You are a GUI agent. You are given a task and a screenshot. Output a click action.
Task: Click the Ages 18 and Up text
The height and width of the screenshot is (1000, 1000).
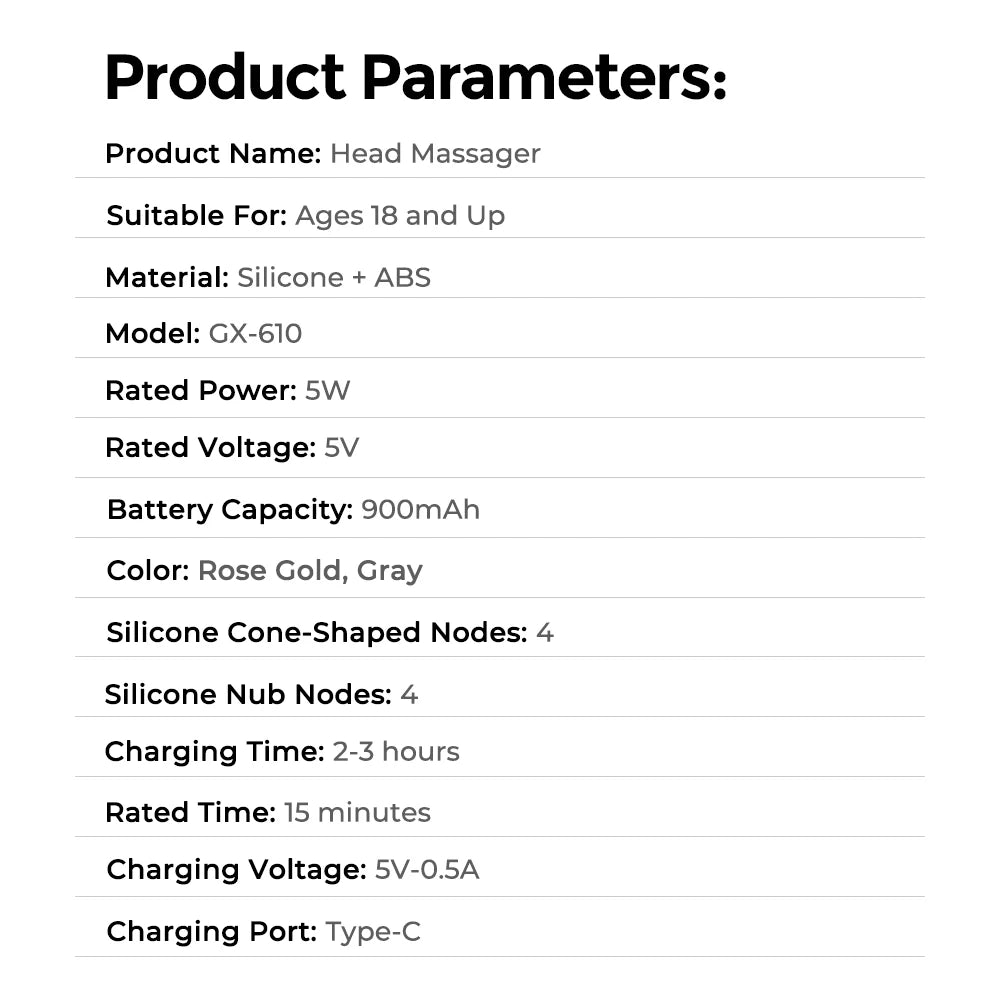click(400, 217)
